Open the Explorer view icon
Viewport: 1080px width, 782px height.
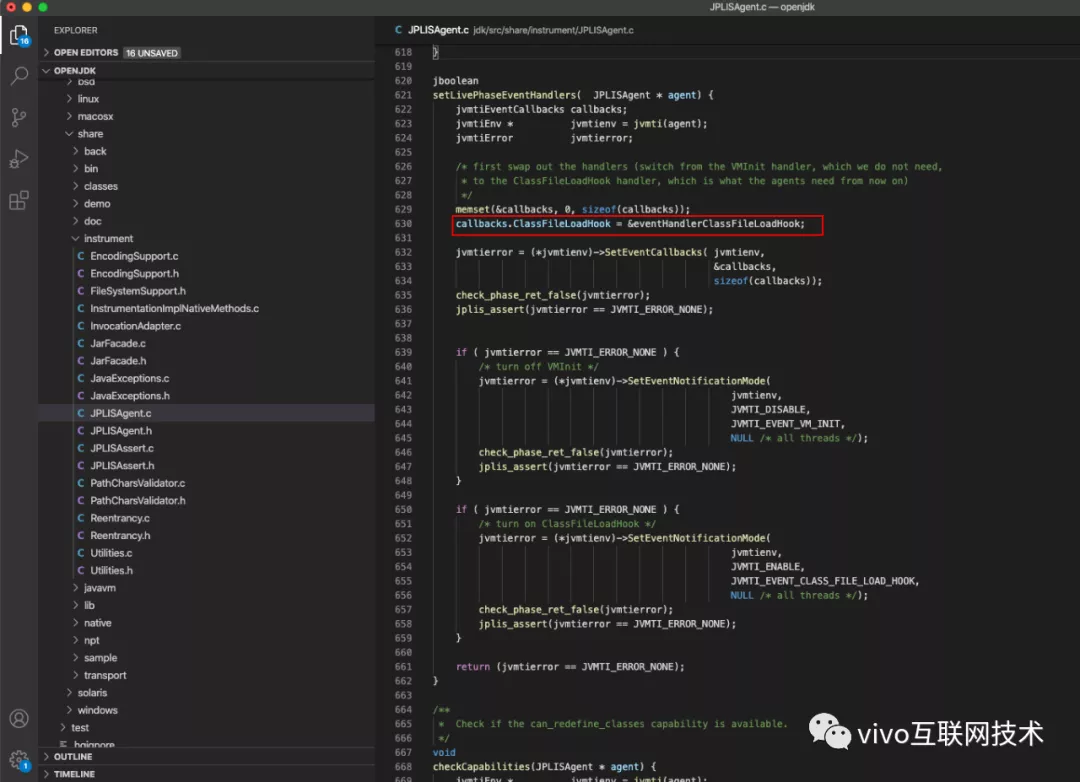[x=19, y=34]
